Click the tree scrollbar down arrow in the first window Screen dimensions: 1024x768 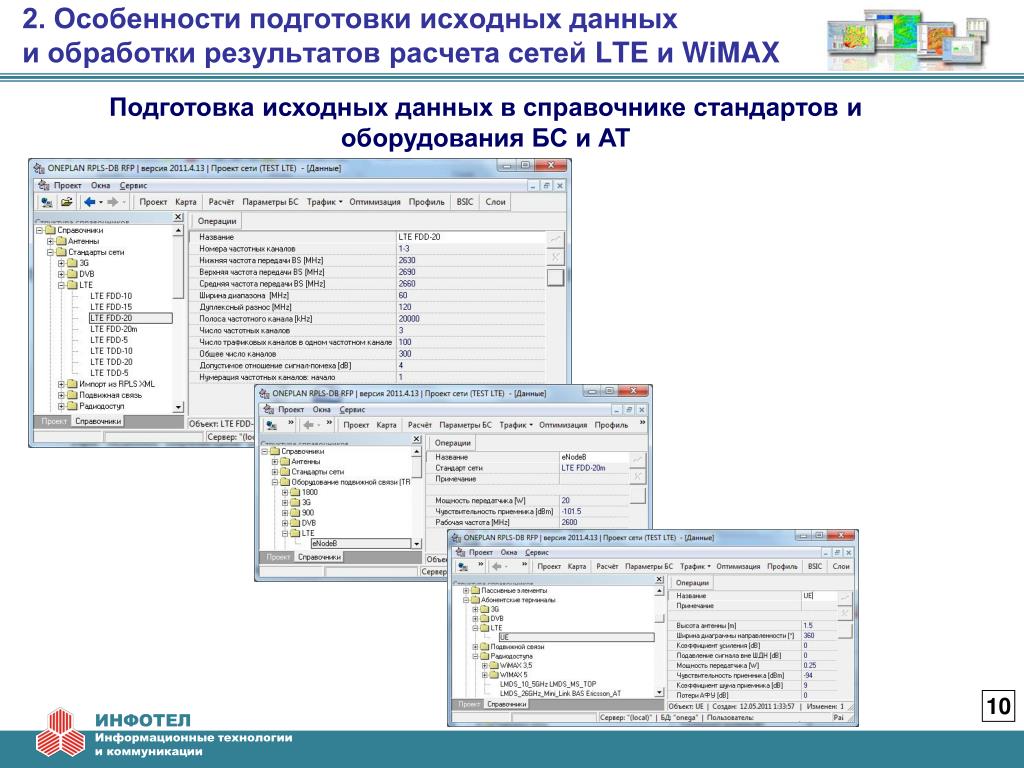pyautogui.click(x=178, y=408)
